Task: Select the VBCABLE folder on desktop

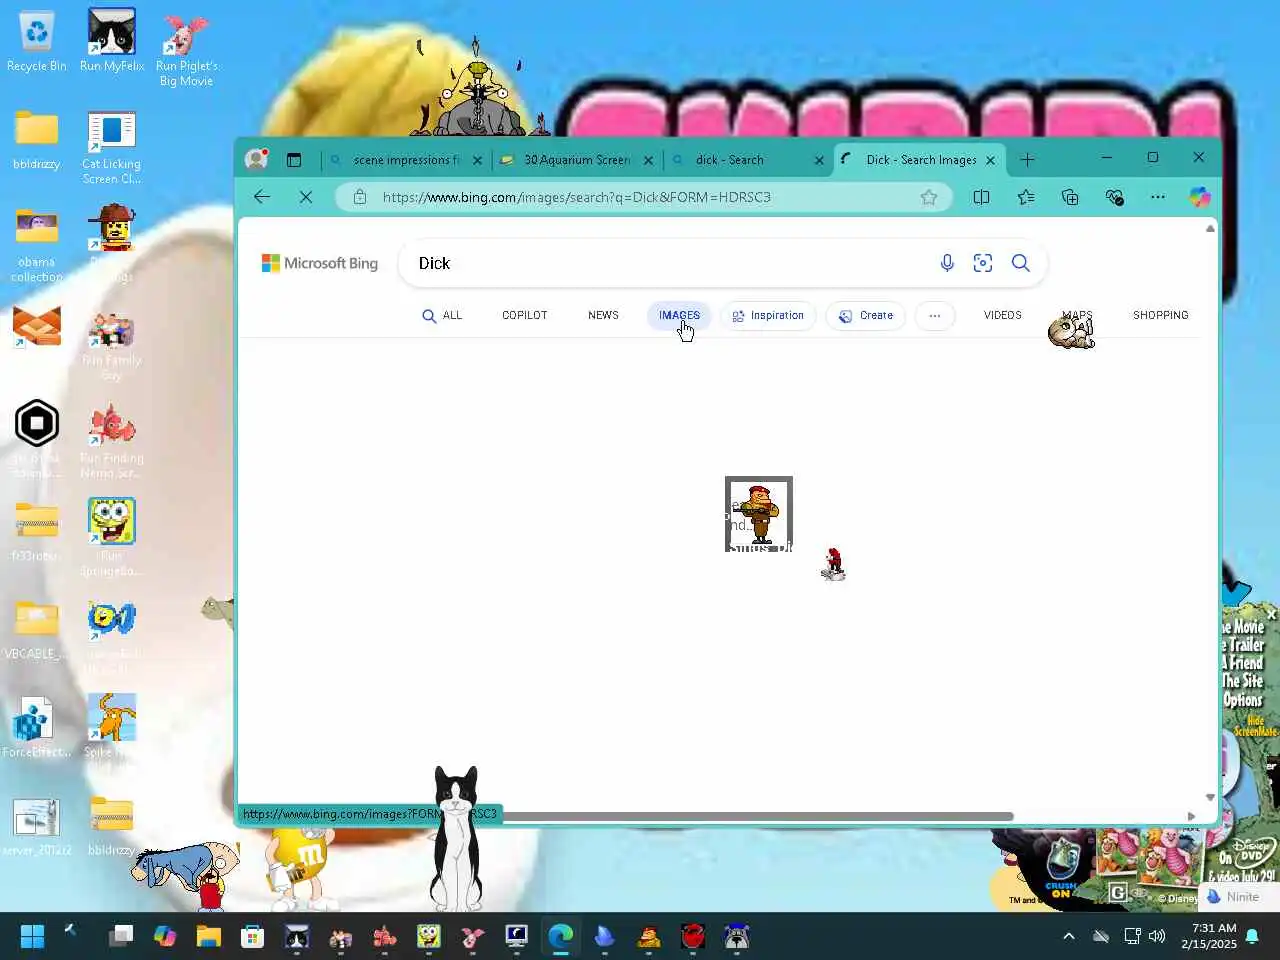Action: (36, 630)
